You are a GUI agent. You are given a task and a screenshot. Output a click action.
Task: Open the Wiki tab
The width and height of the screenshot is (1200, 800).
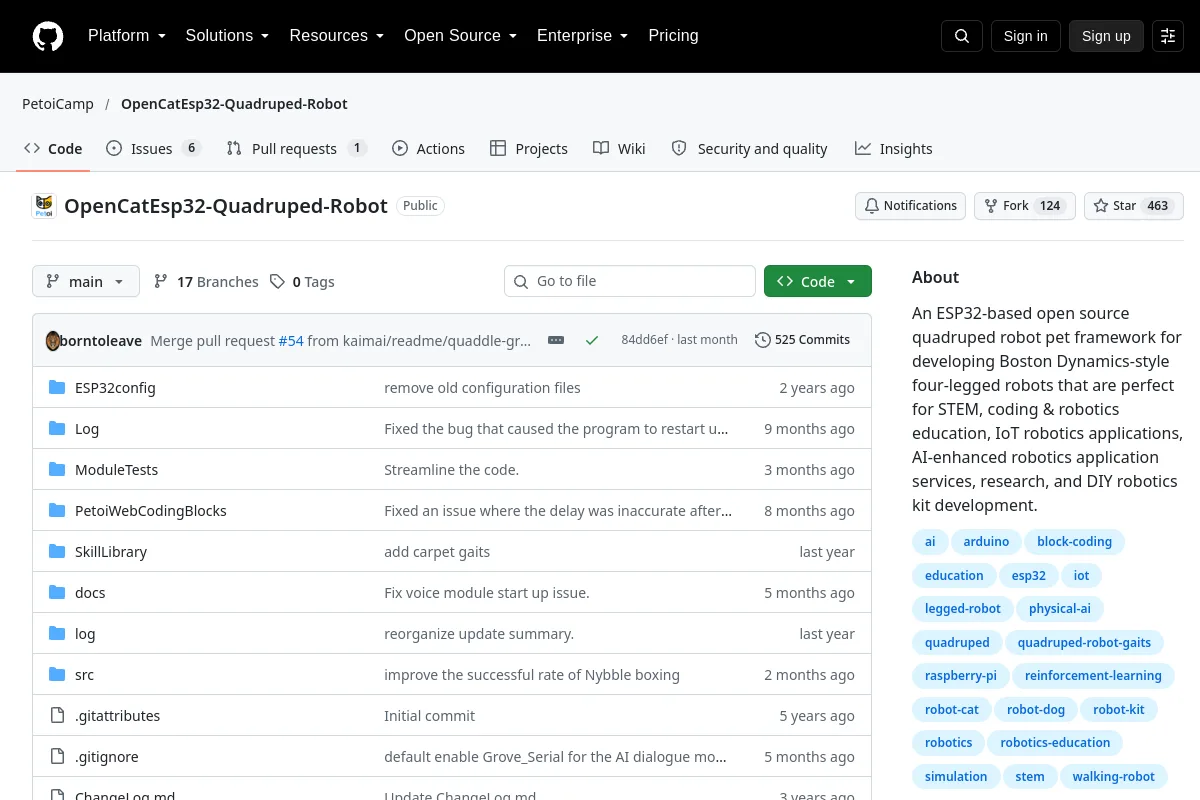[619, 148]
